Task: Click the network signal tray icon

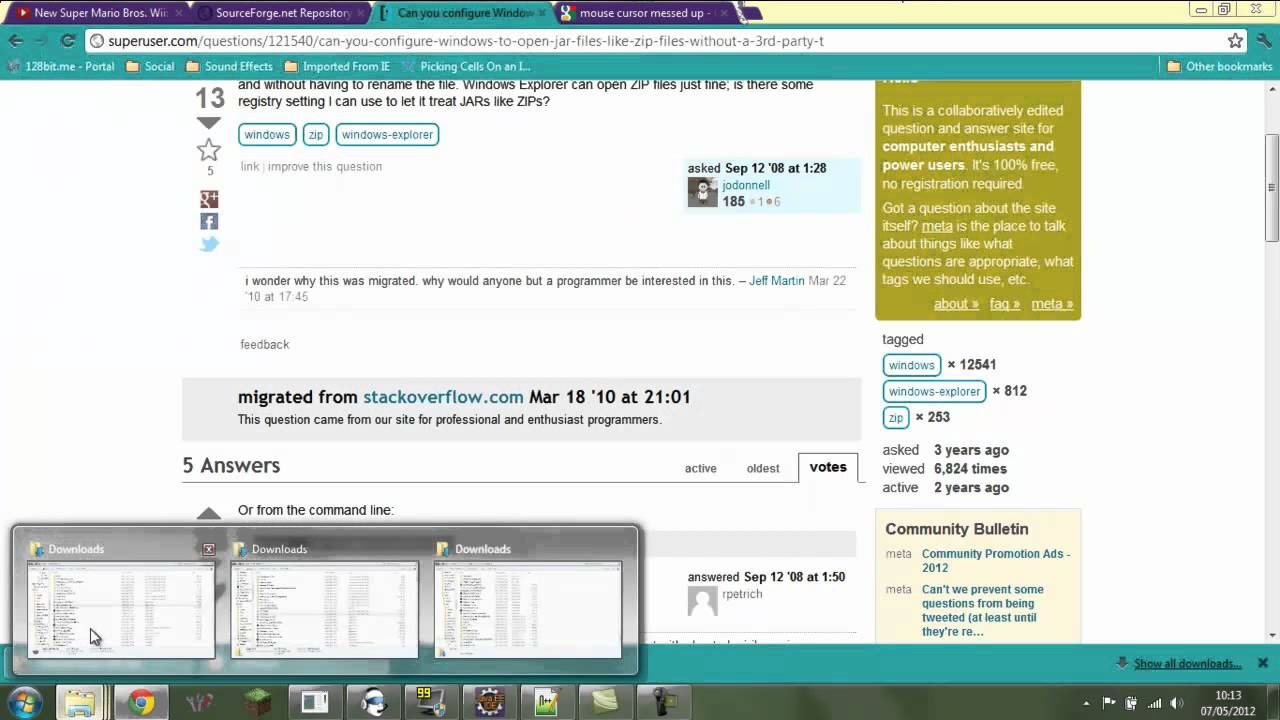Action: (x=1155, y=702)
